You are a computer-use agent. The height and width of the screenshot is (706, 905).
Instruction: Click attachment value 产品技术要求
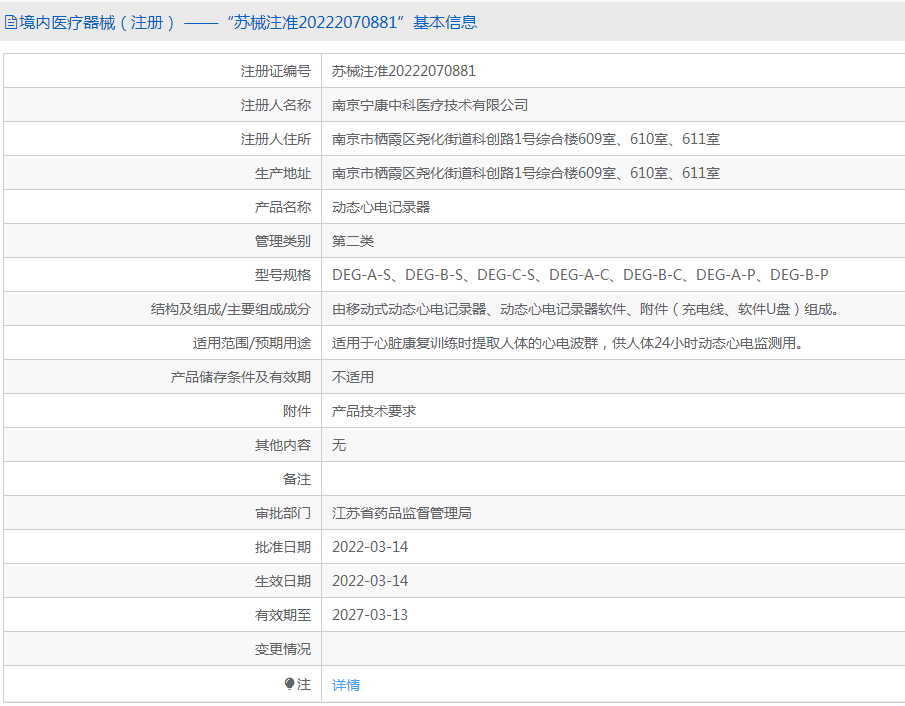point(374,412)
